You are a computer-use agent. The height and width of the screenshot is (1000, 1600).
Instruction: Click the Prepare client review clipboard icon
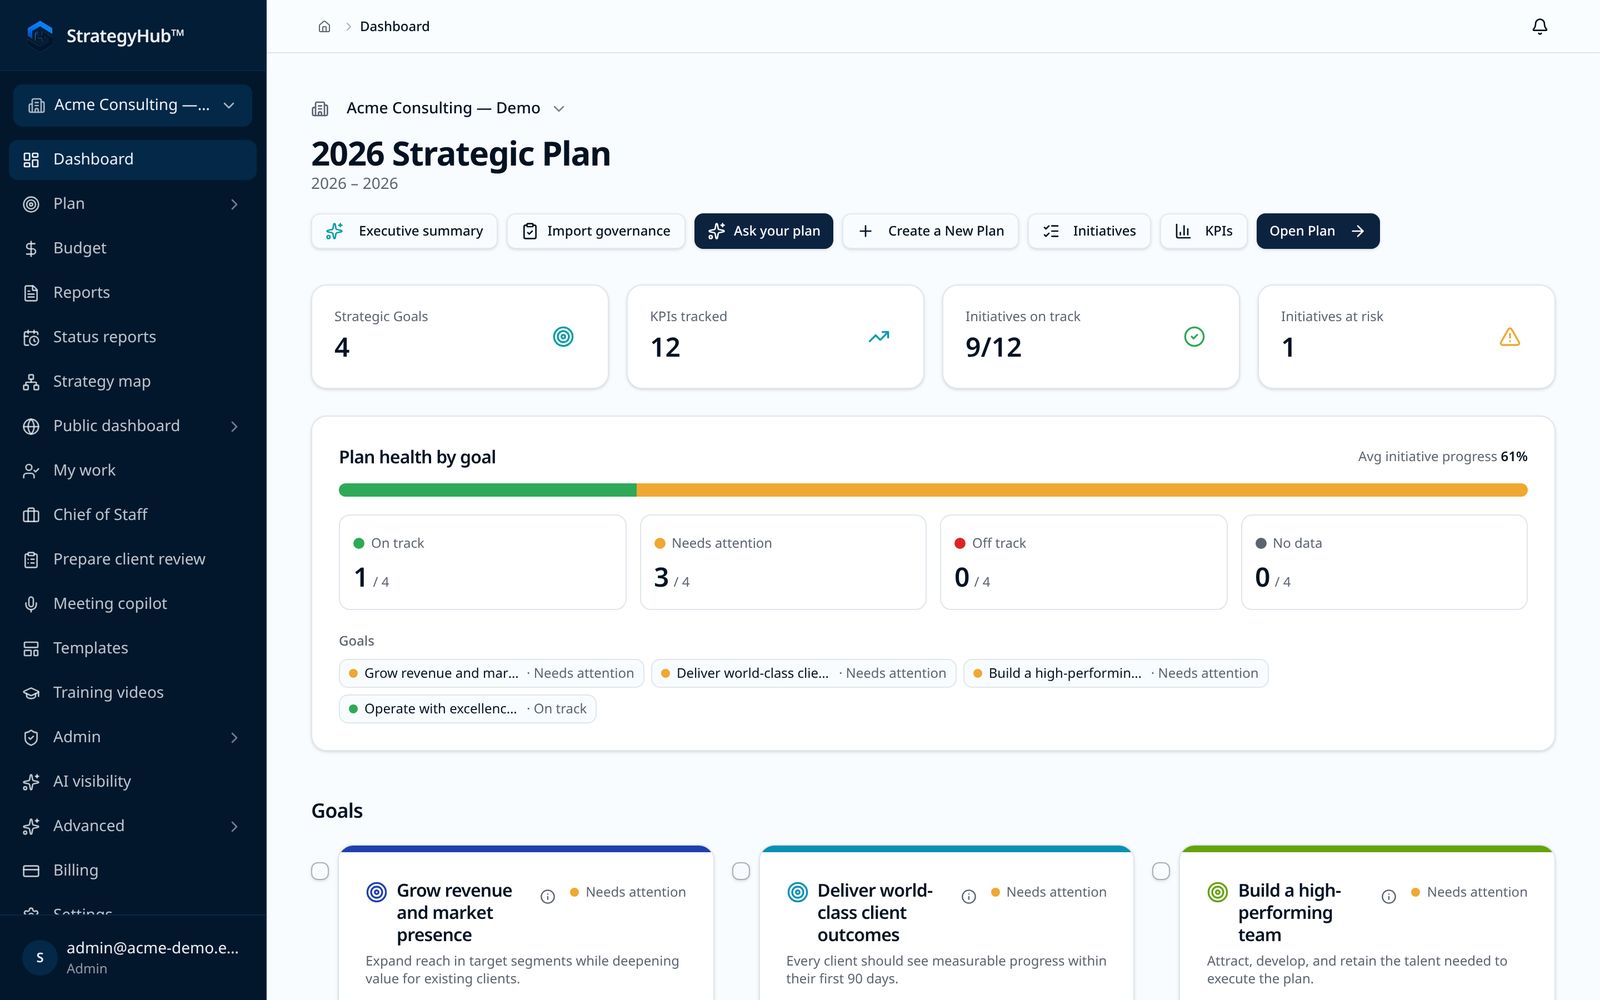[31, 559]
